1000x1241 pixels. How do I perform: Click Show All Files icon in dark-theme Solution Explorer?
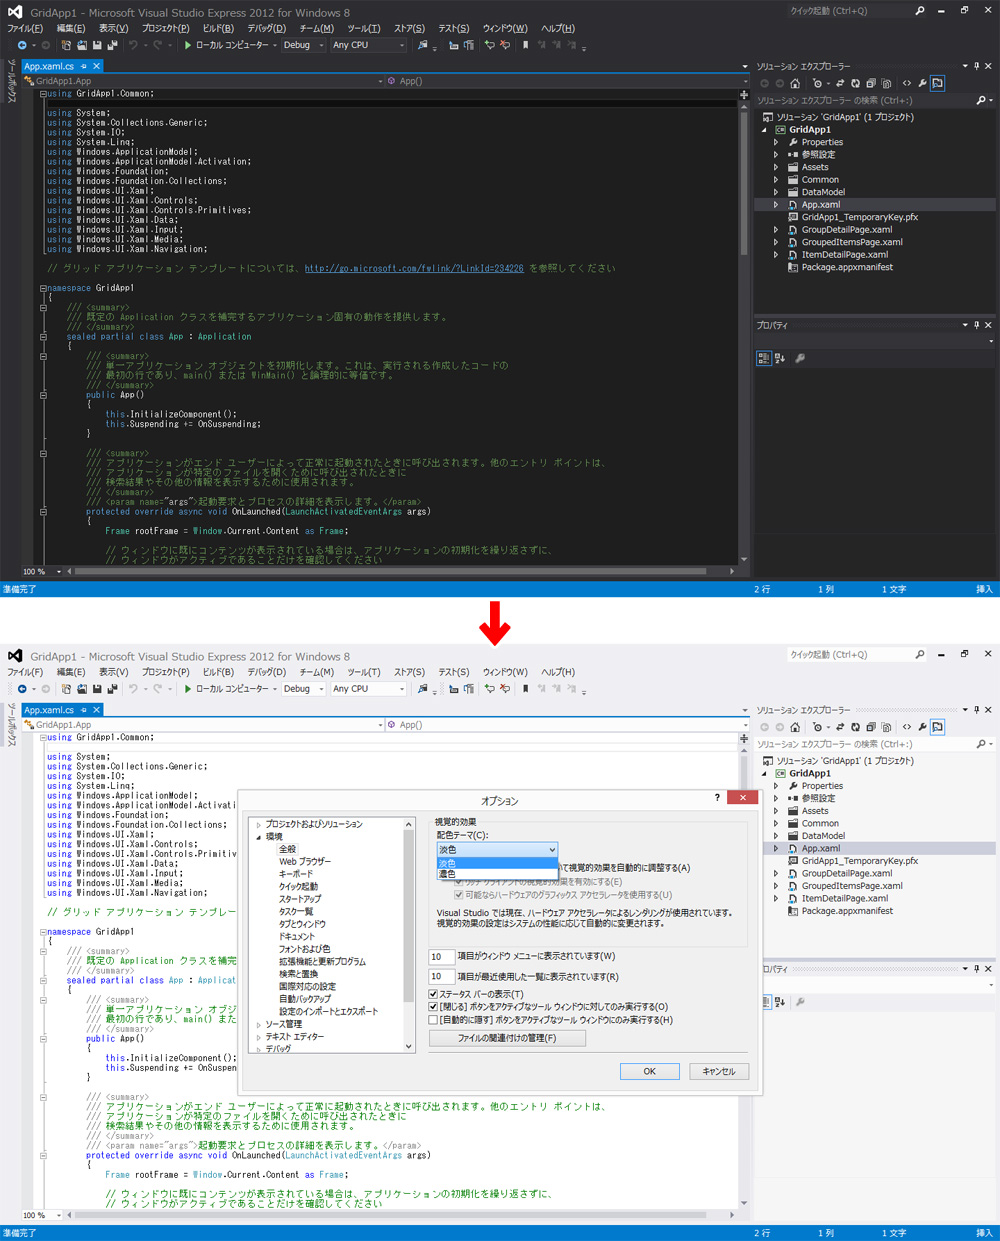pos(887,84)
